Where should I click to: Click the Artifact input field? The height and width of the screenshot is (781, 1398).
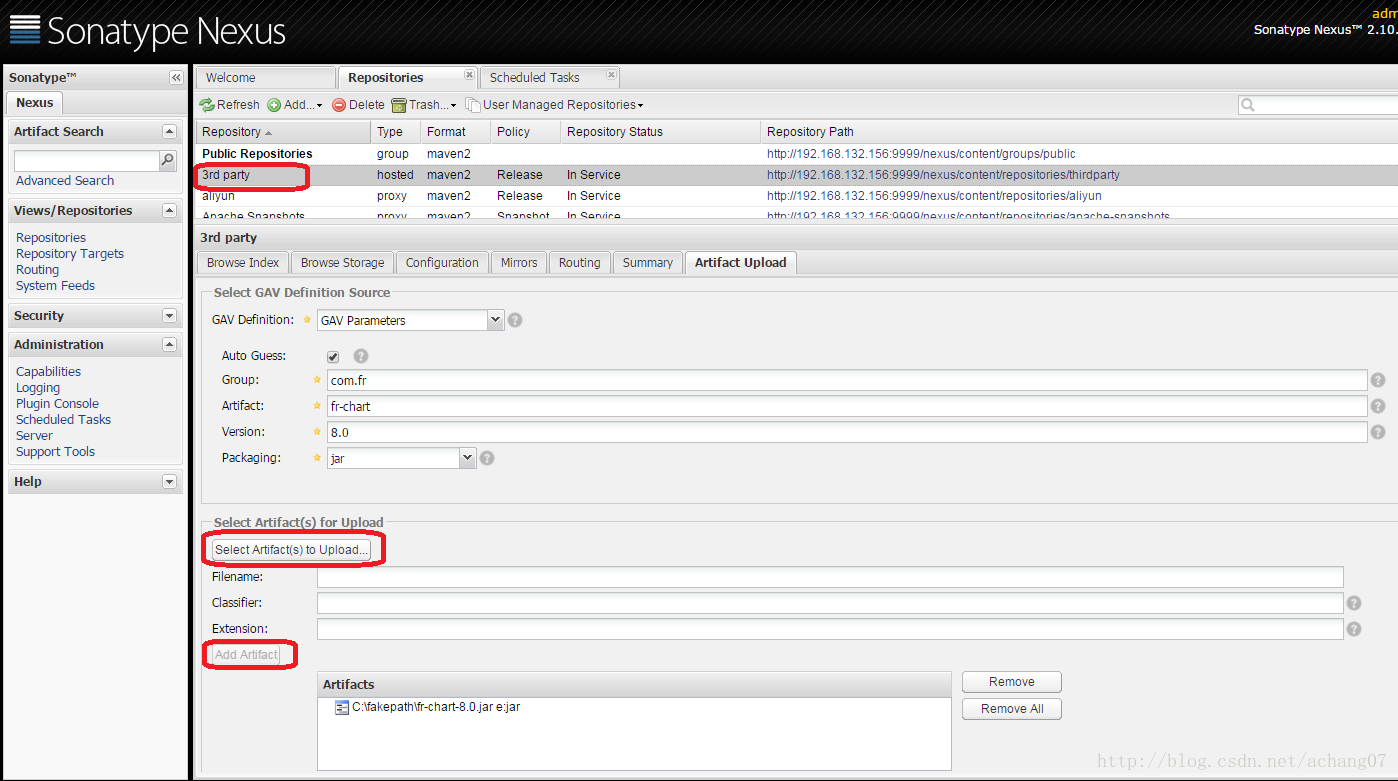[x=846, y=406]
